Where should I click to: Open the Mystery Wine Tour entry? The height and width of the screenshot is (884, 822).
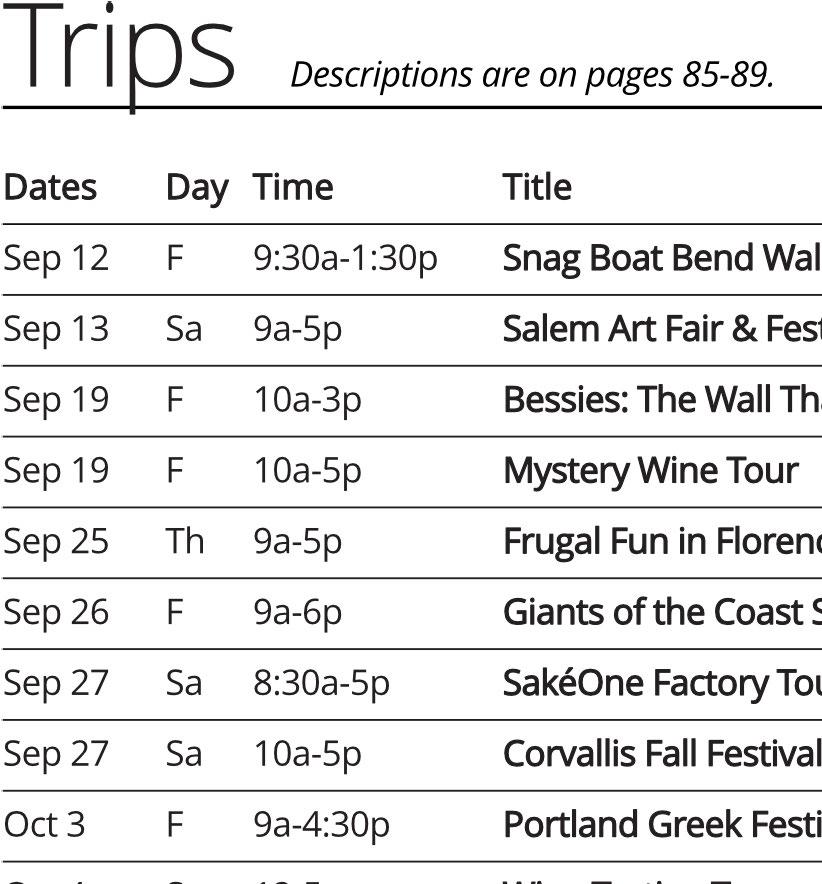pos(650,471)
